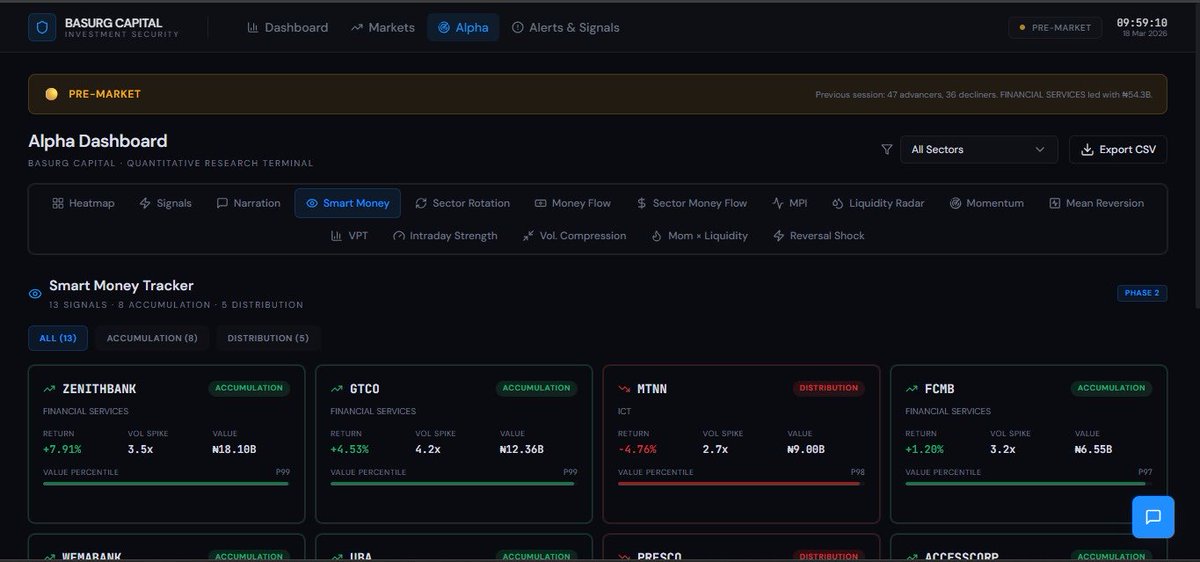Click the FCMB uptrend arrow icon
This screenshot has width=1200, height=562.
912,388
